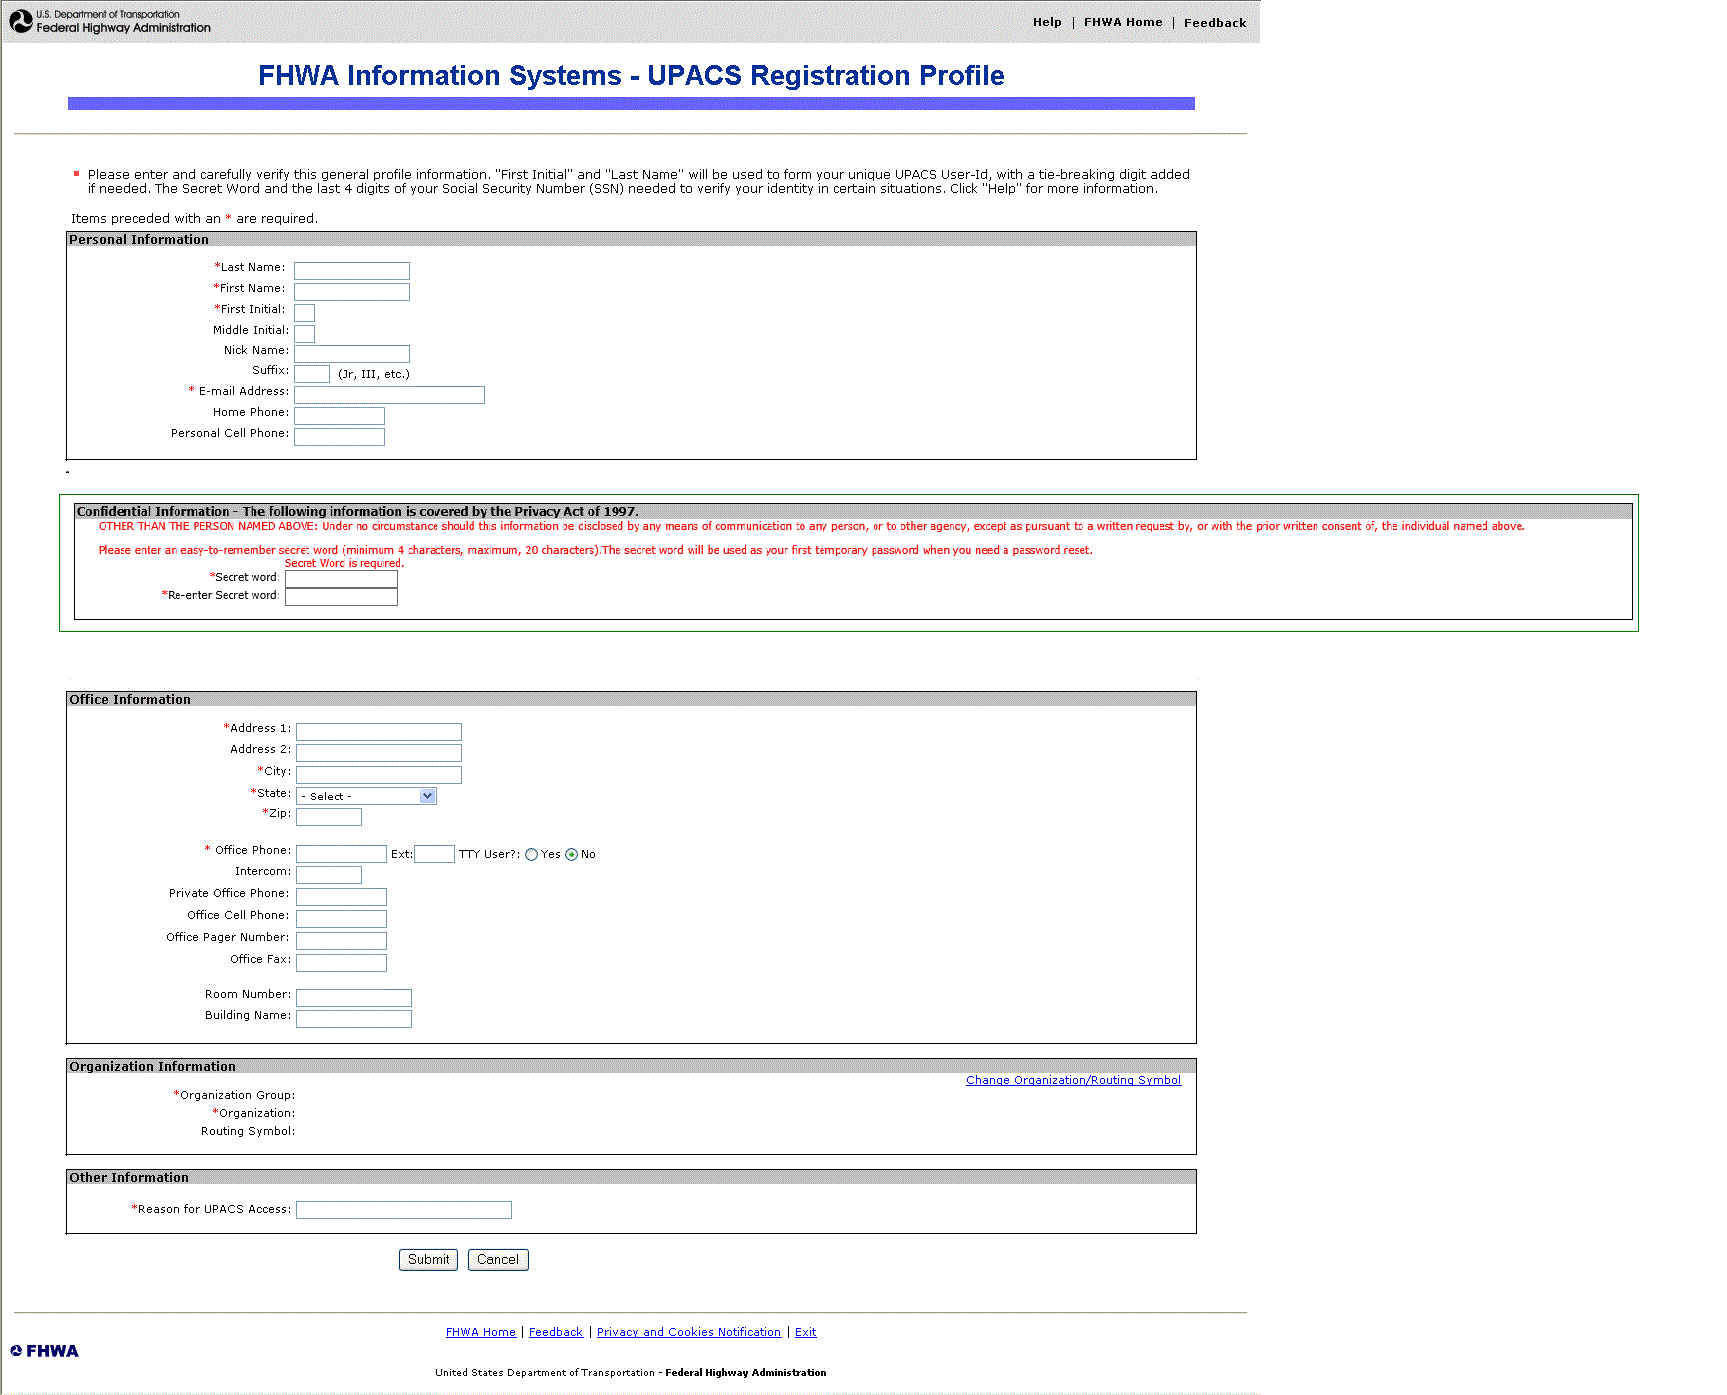Click the Organization Group label

click(x=235, y=1096)
